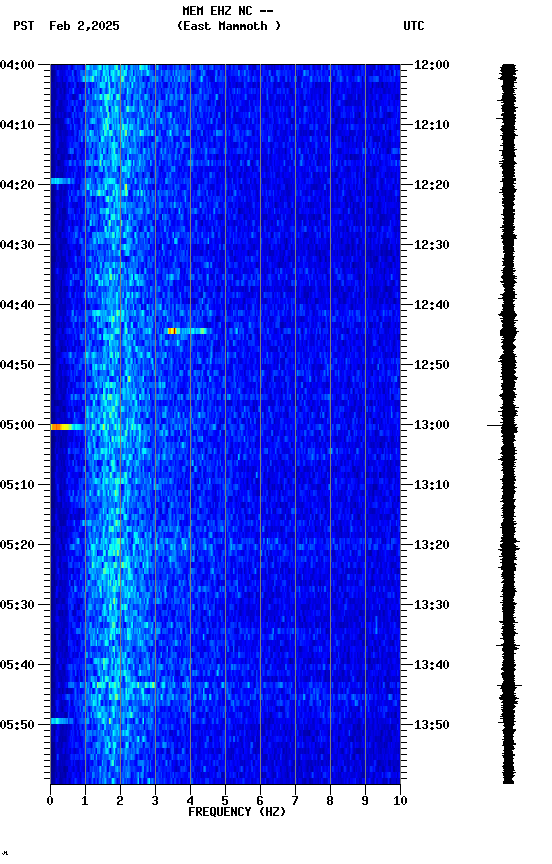Click the frequency axis label '5'
Screen dimensions: 552x864
(x=225, y=801)
